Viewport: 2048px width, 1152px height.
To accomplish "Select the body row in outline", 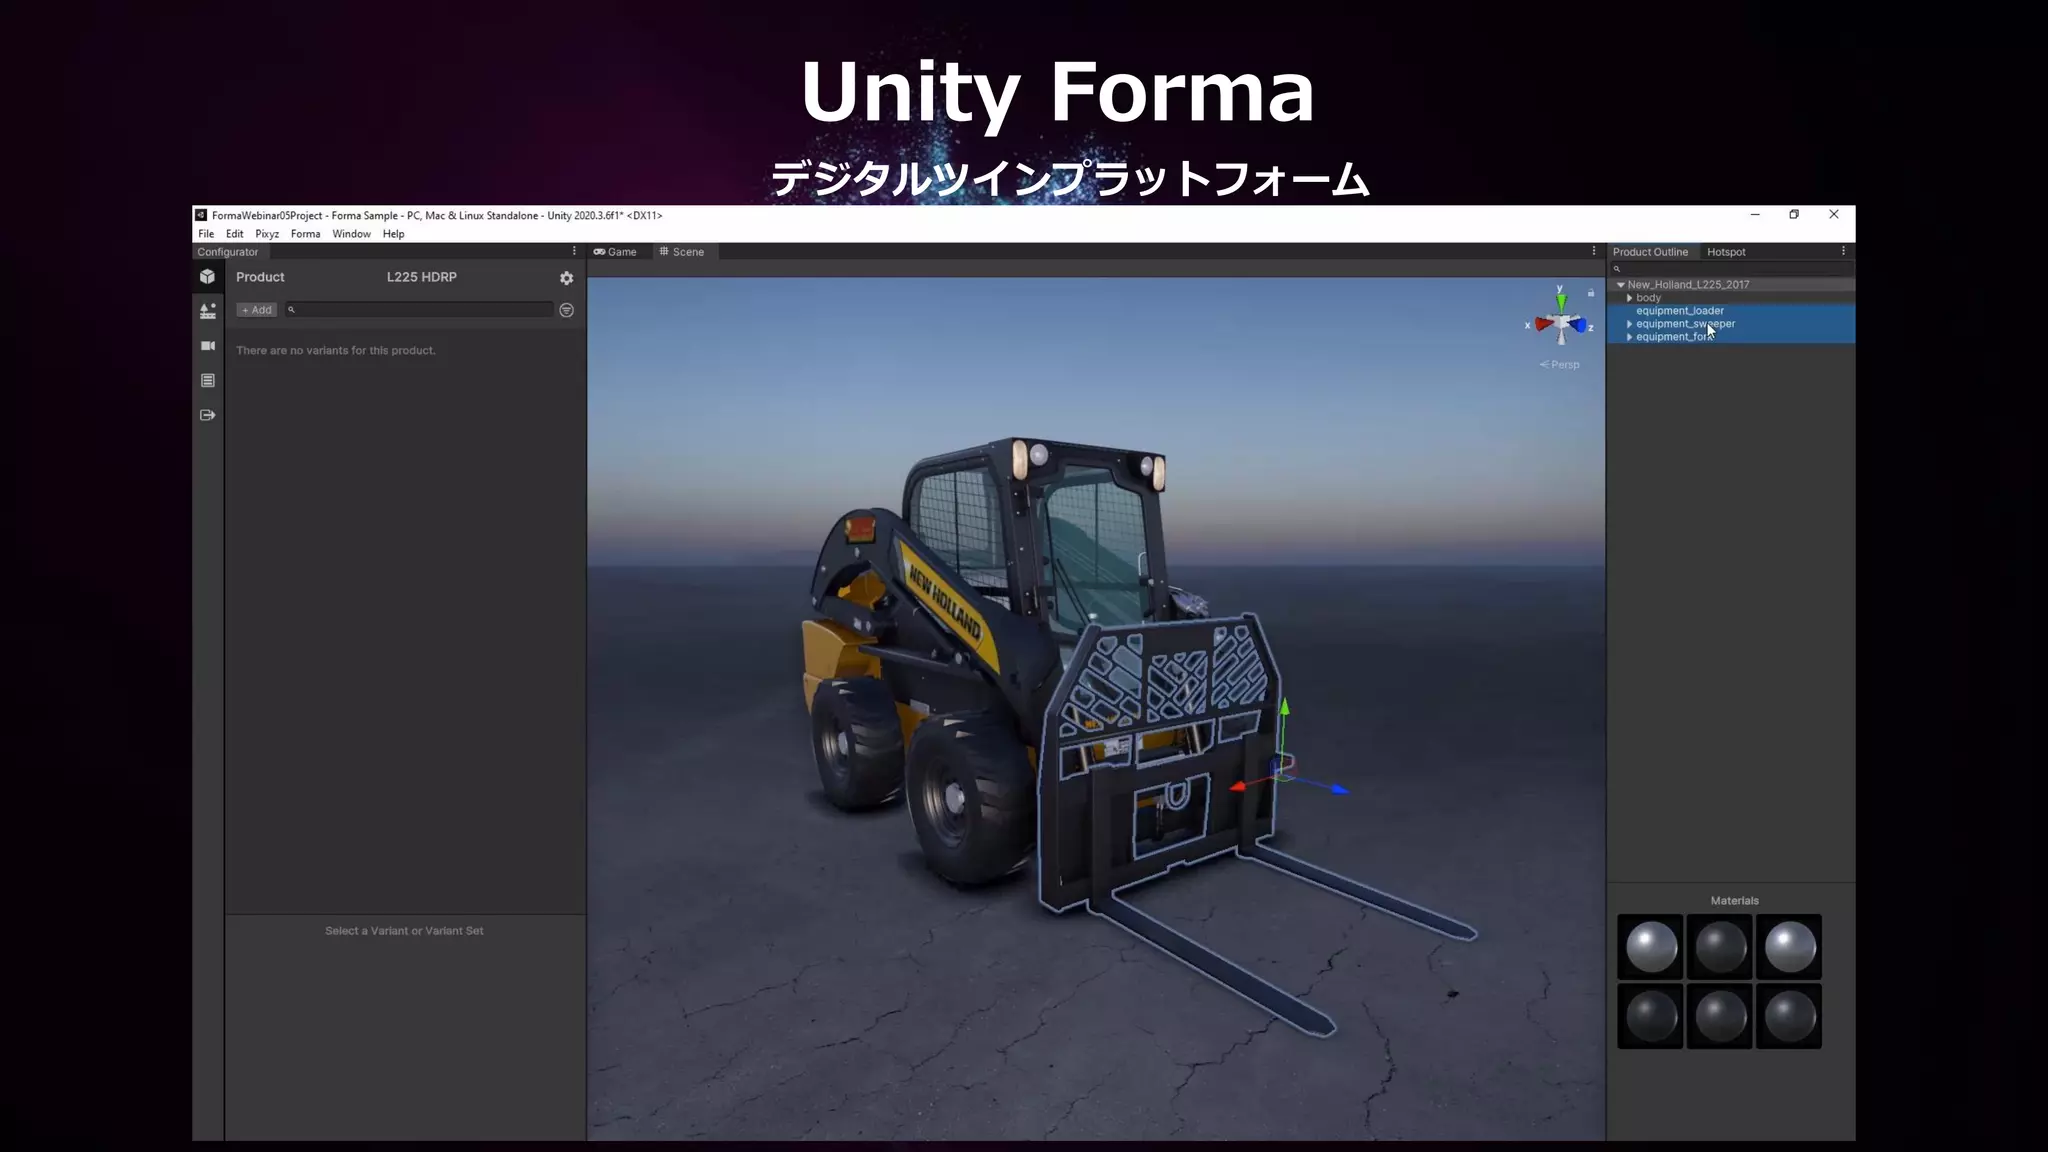I will pos(1731,298).
